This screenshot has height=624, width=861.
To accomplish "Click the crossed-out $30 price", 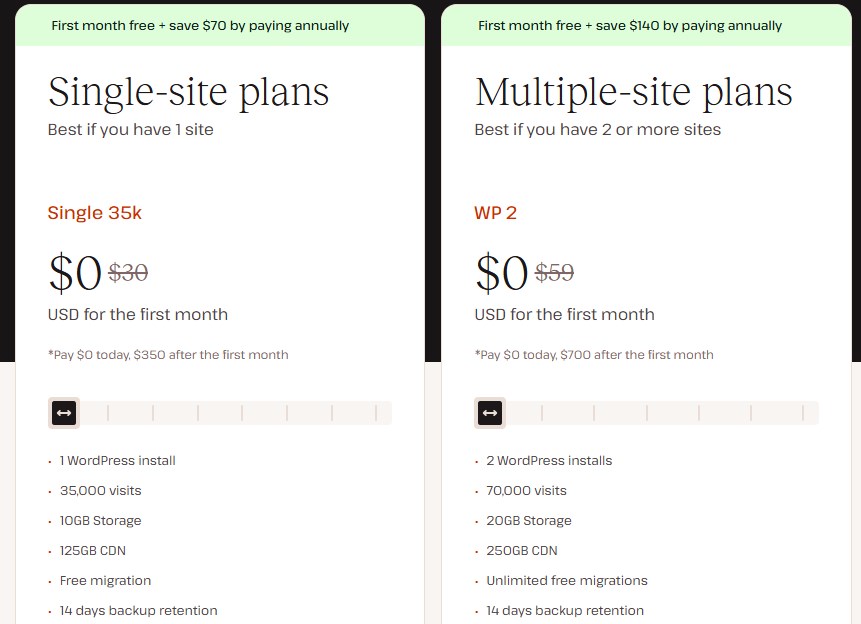I will 128,272.
